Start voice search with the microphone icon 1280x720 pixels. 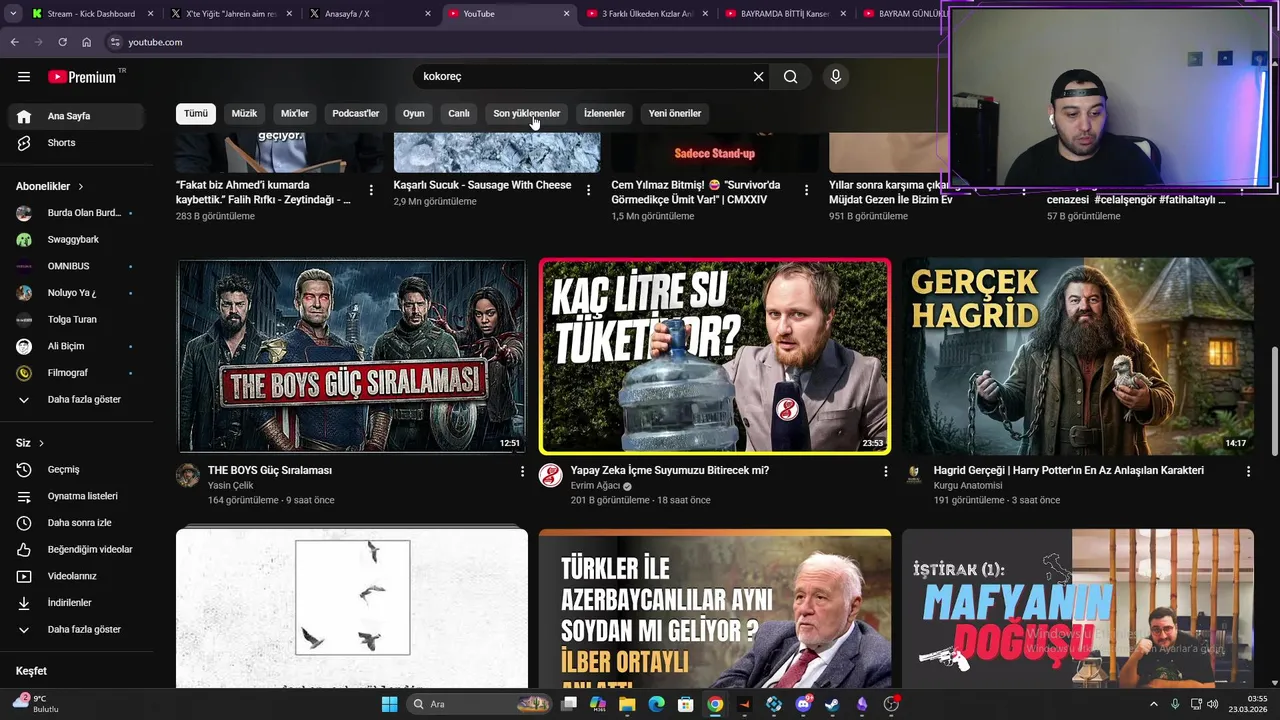pyautogui.click(x=836, y=76)
